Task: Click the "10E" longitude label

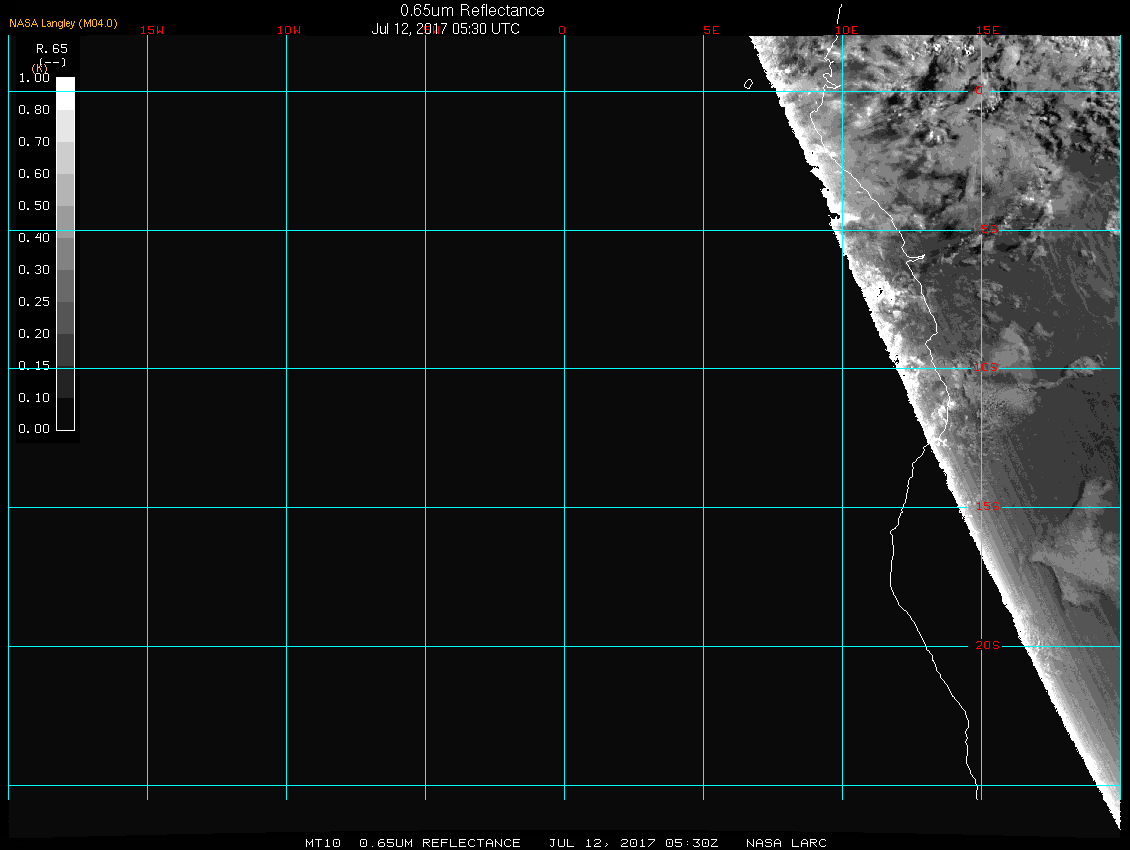Action: click(x=847, y=30)
